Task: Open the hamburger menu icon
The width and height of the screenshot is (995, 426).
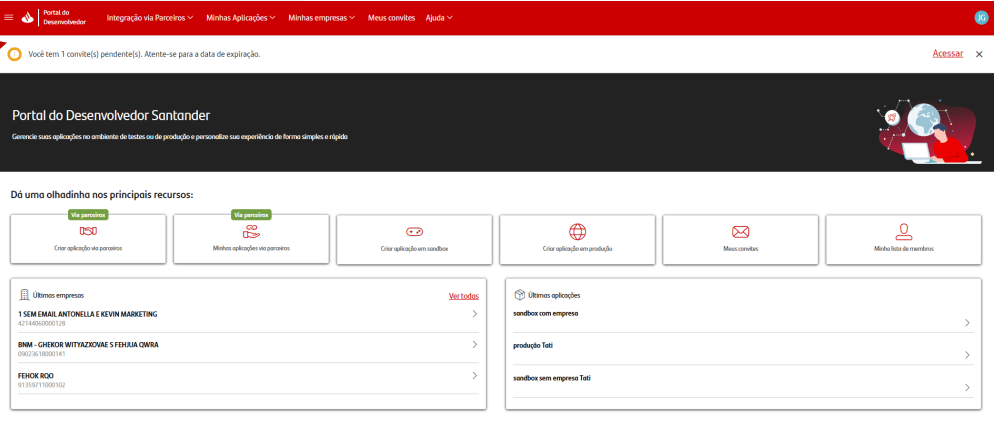Action: point(9,17)
